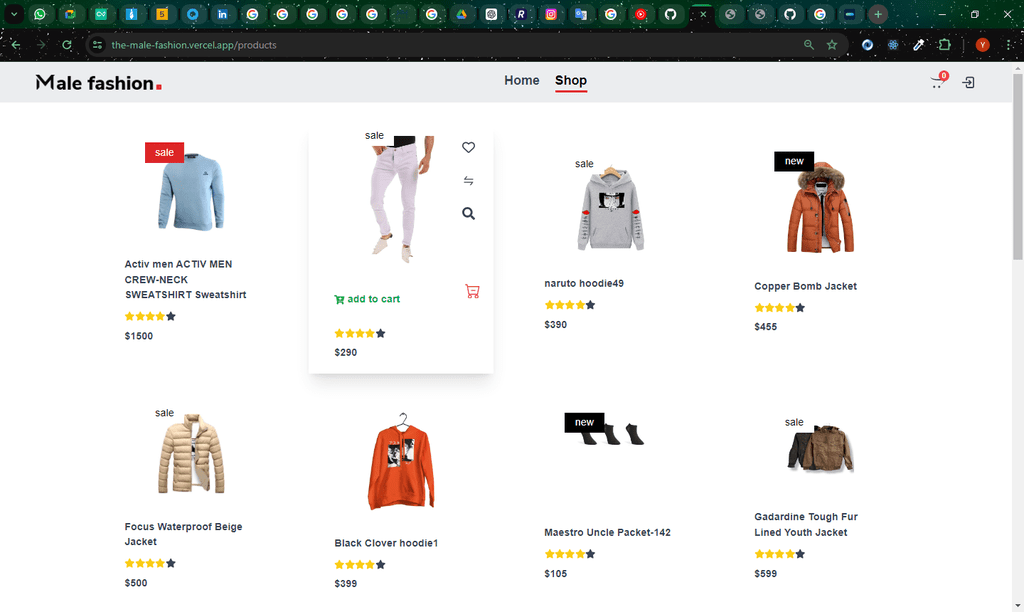The height and width of the screenshot is (612, 1024).
Task: Click the blue sweatshirt product image
Action: [191, 192]
